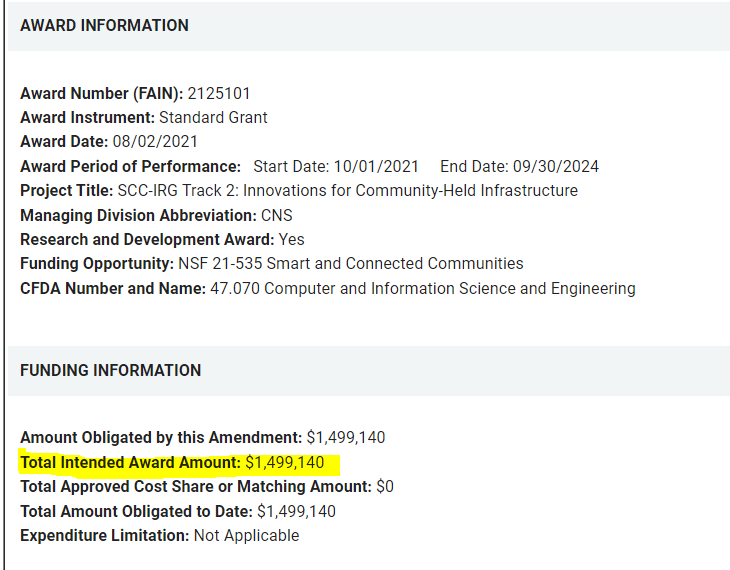Click the Total Amount Obligated to Date label
This screenshot has height=570, width=730.
click(136, 512)
